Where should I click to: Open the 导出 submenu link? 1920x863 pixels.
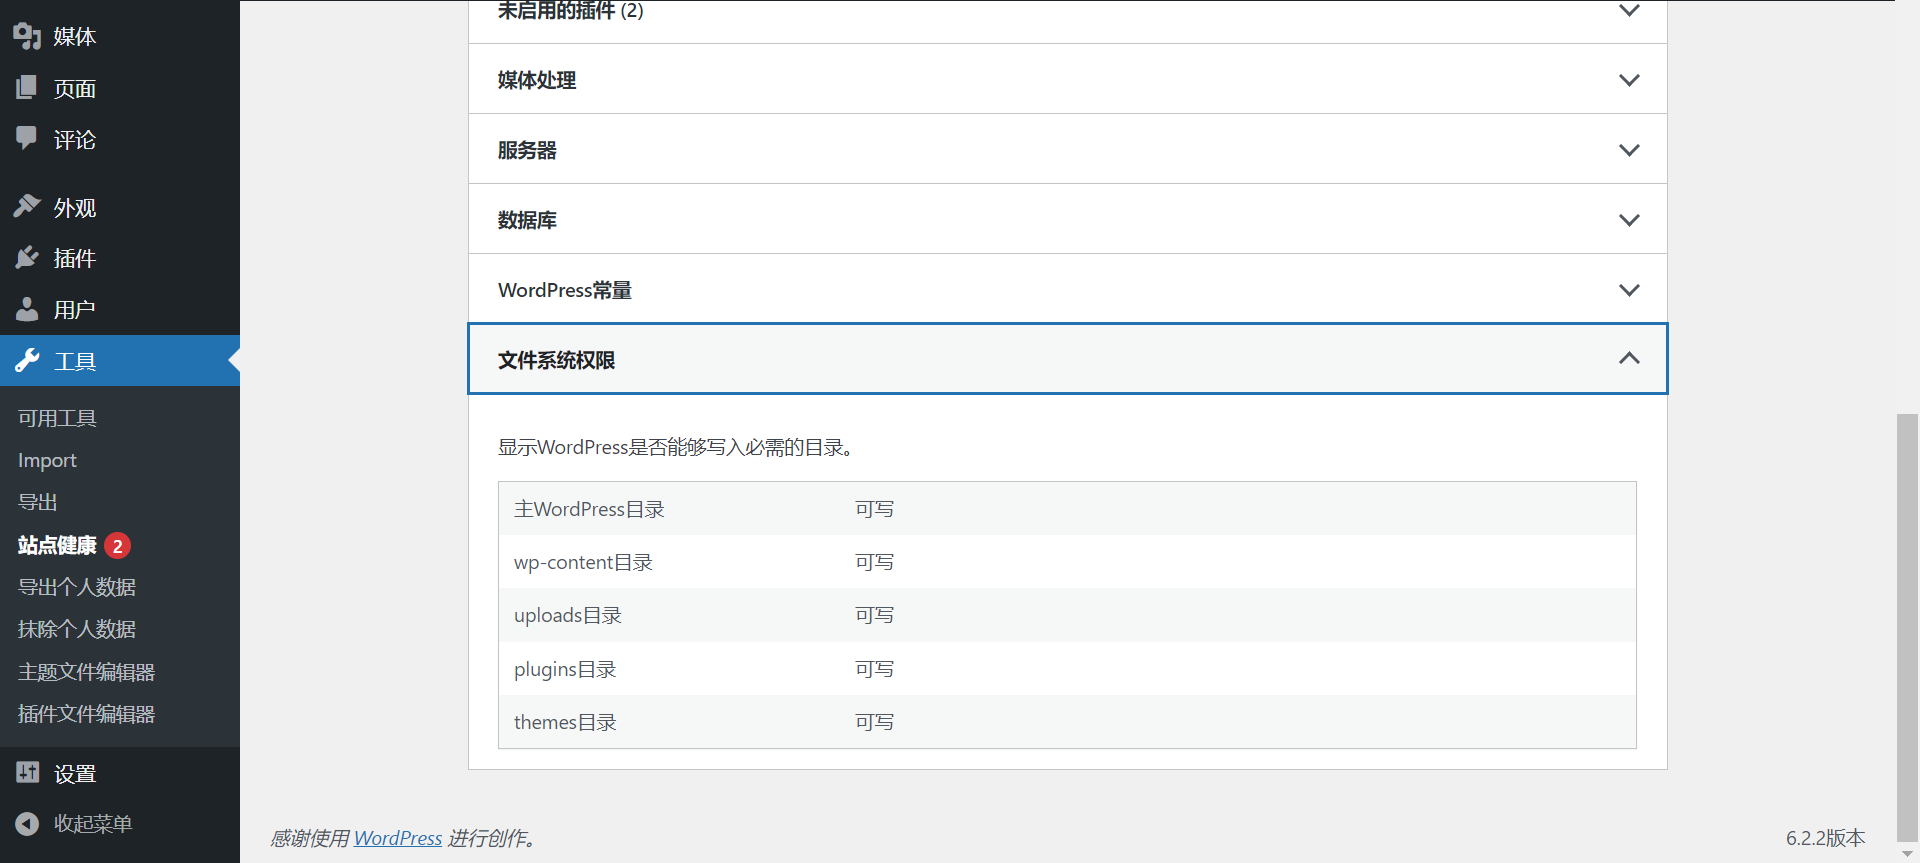click(x=38, y=502)
